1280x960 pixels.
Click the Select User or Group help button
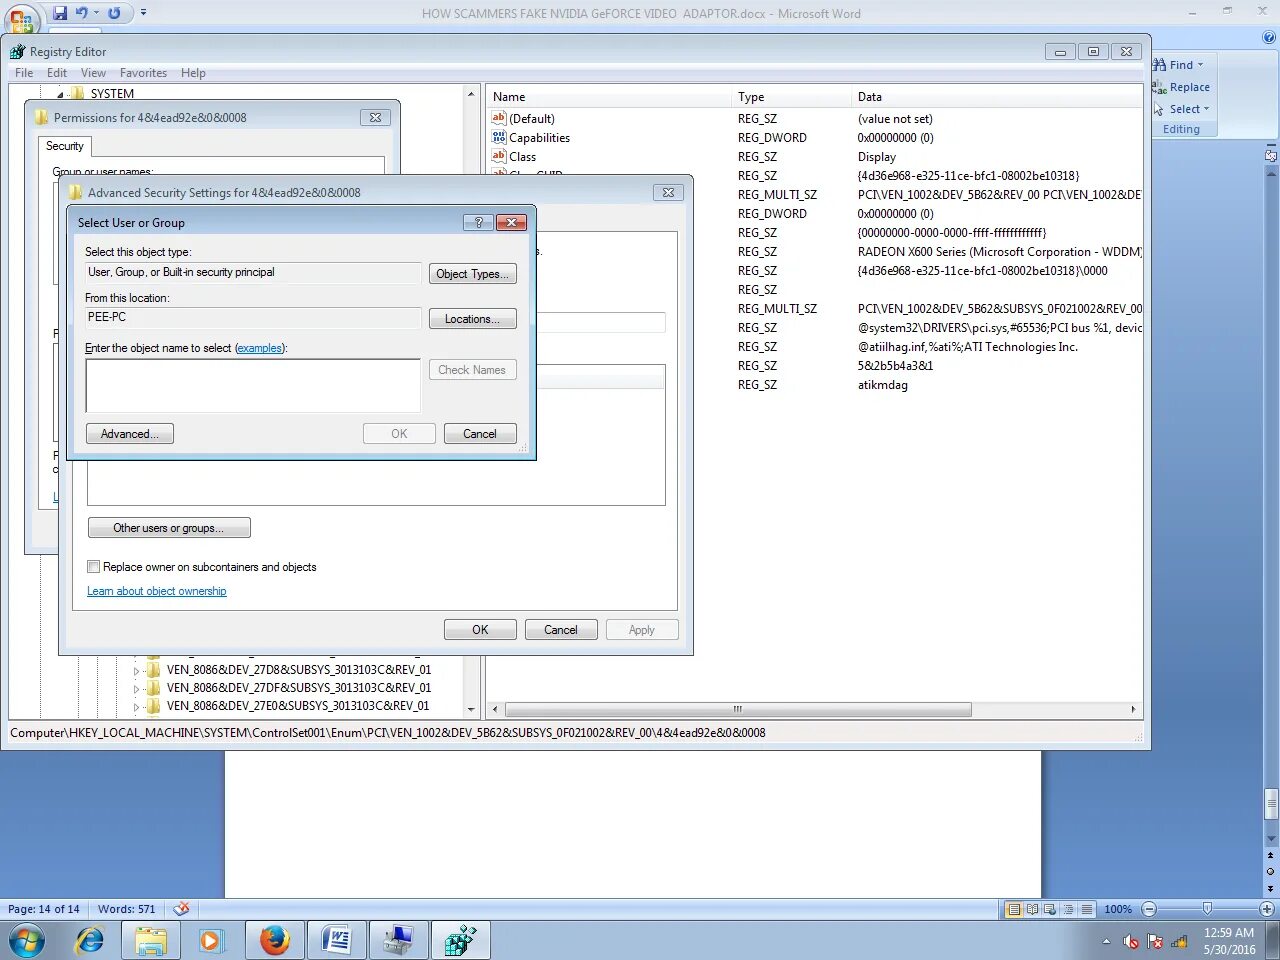[x=478, y=222]
